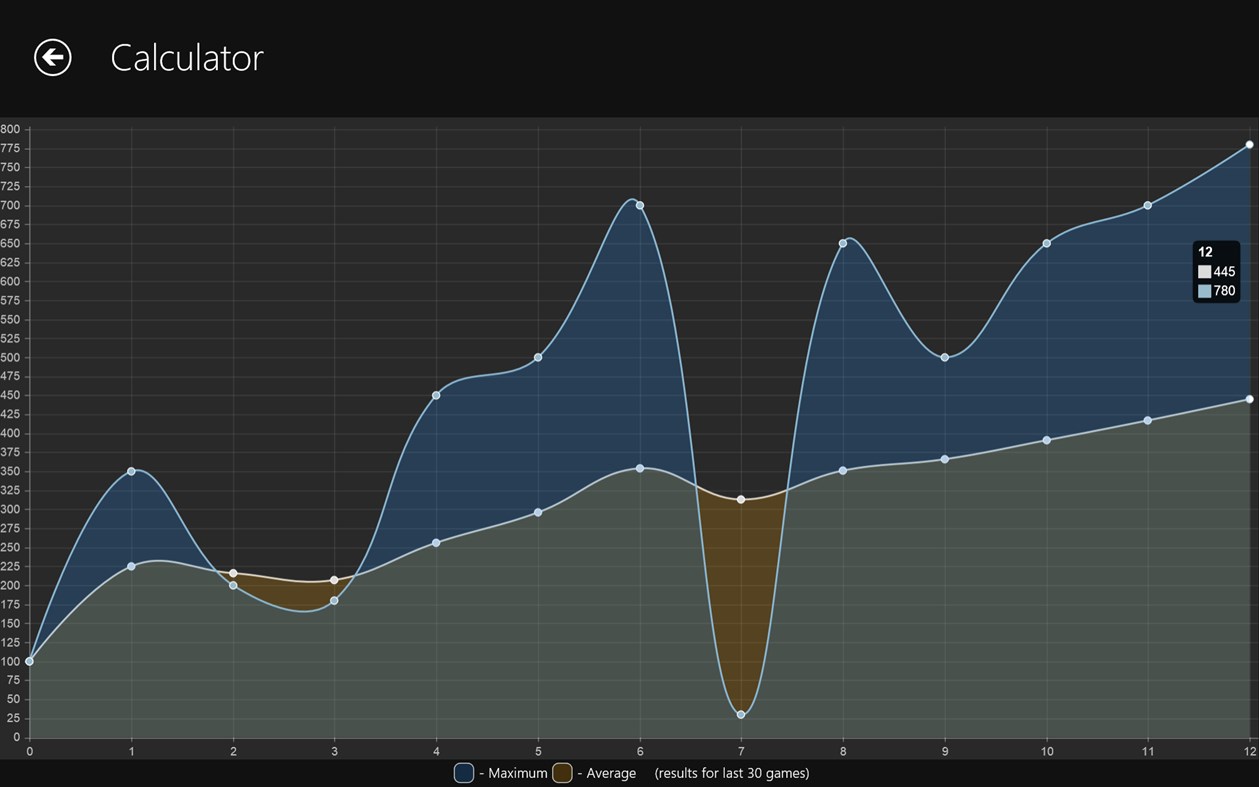Click the brown Average legend swatch
The image size is (1259, 787).
click(562, 773)
